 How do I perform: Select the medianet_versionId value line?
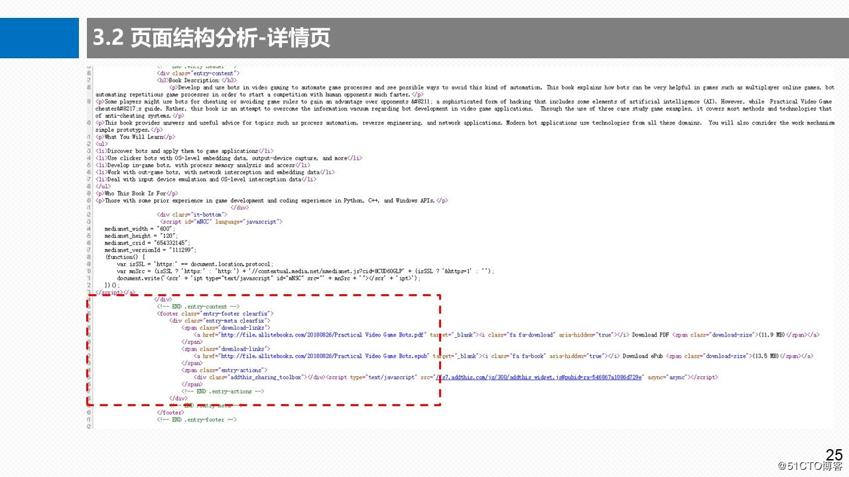coord(150,250)
